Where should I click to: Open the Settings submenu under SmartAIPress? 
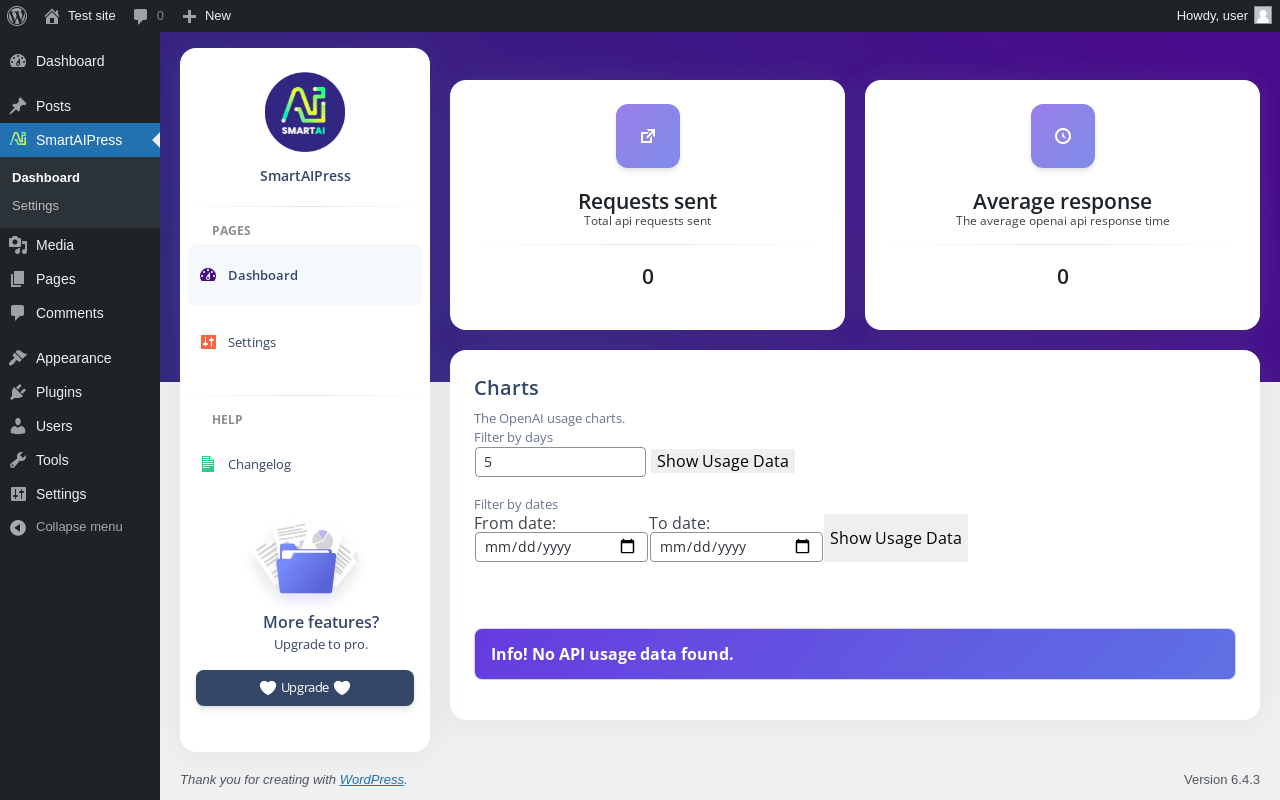click(80, 205)
